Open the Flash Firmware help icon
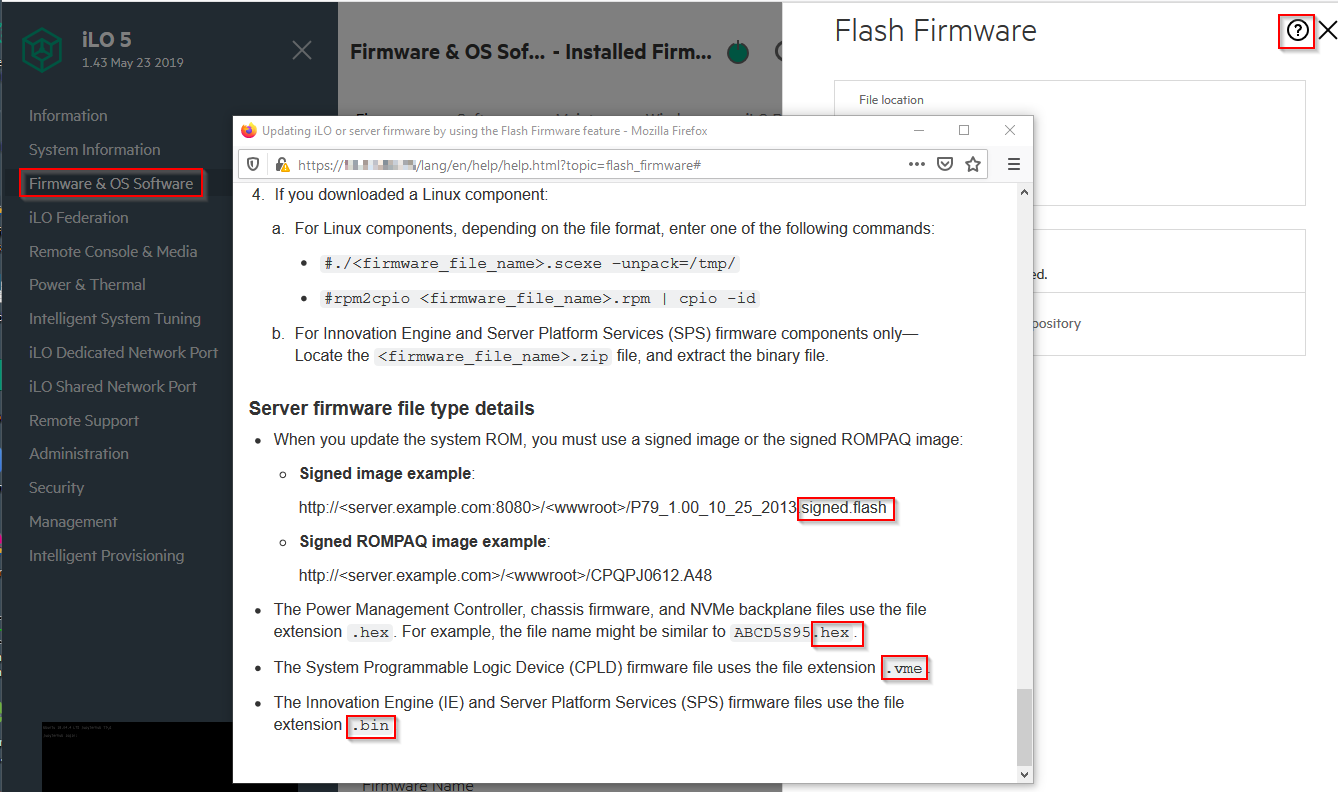This screenshot has width=1338, height=792. [1297, 31]
